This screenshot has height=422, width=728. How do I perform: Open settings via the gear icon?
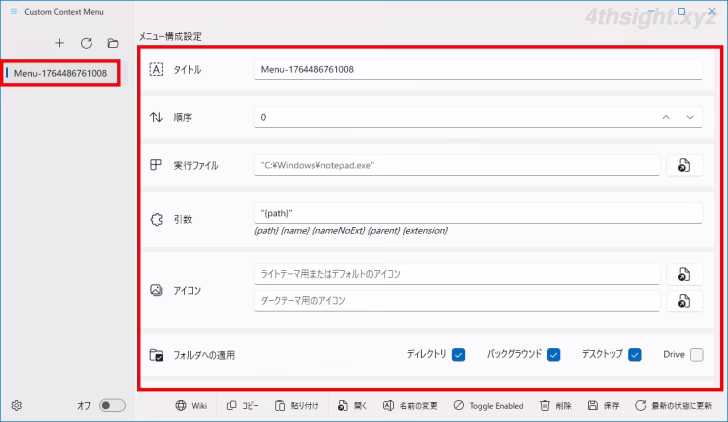(17, 405)
